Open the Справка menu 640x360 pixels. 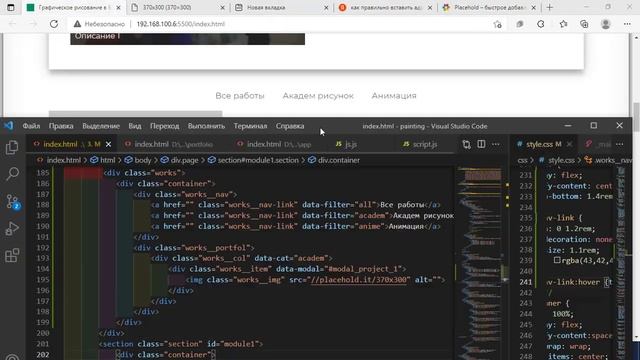[x=290, y=126]
